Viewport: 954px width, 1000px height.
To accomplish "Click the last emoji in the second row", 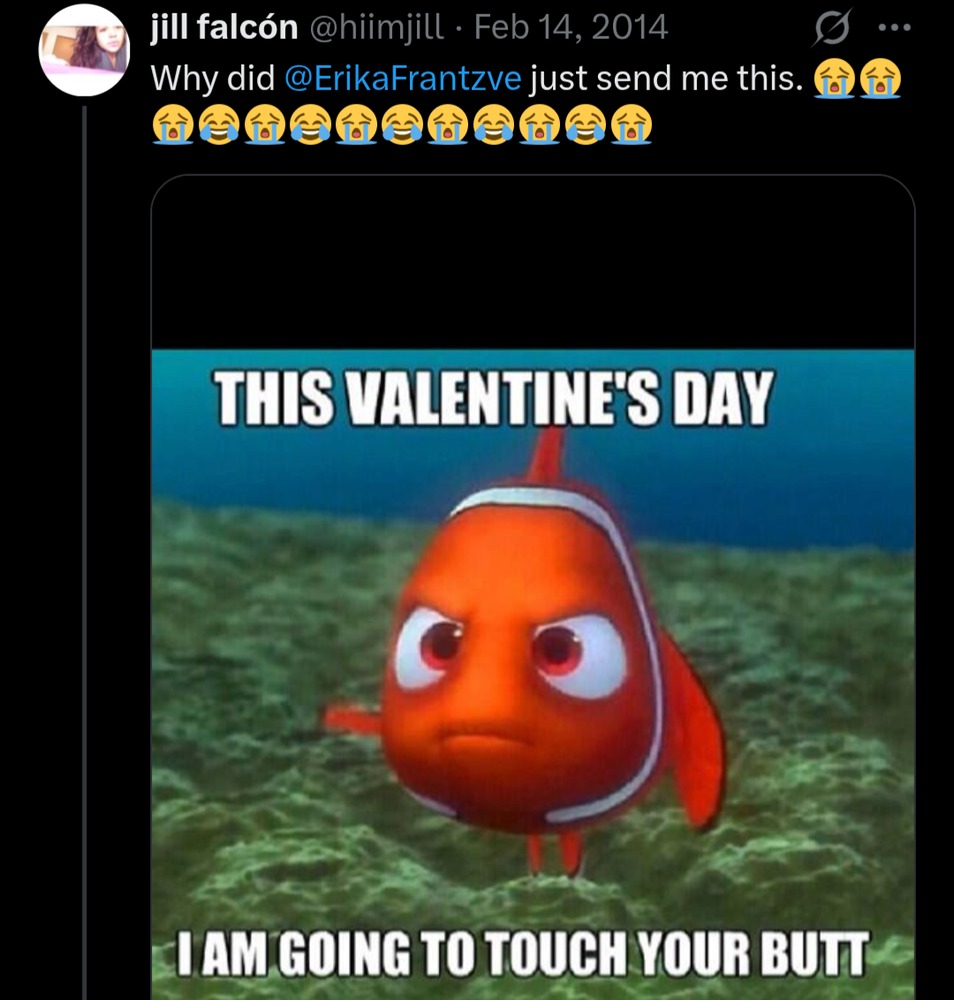I will click(x=632, y=125).
